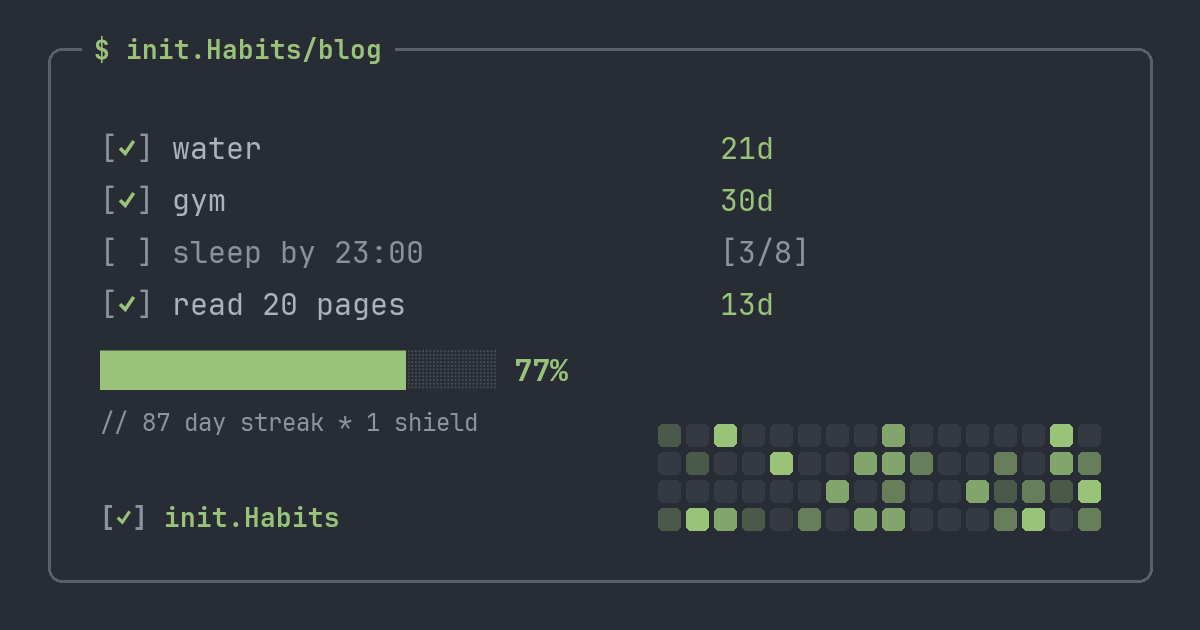This screenshot has height=630, width=1200.
Task: Click the sleep by 23:00 label
Action: coord(298,253)
